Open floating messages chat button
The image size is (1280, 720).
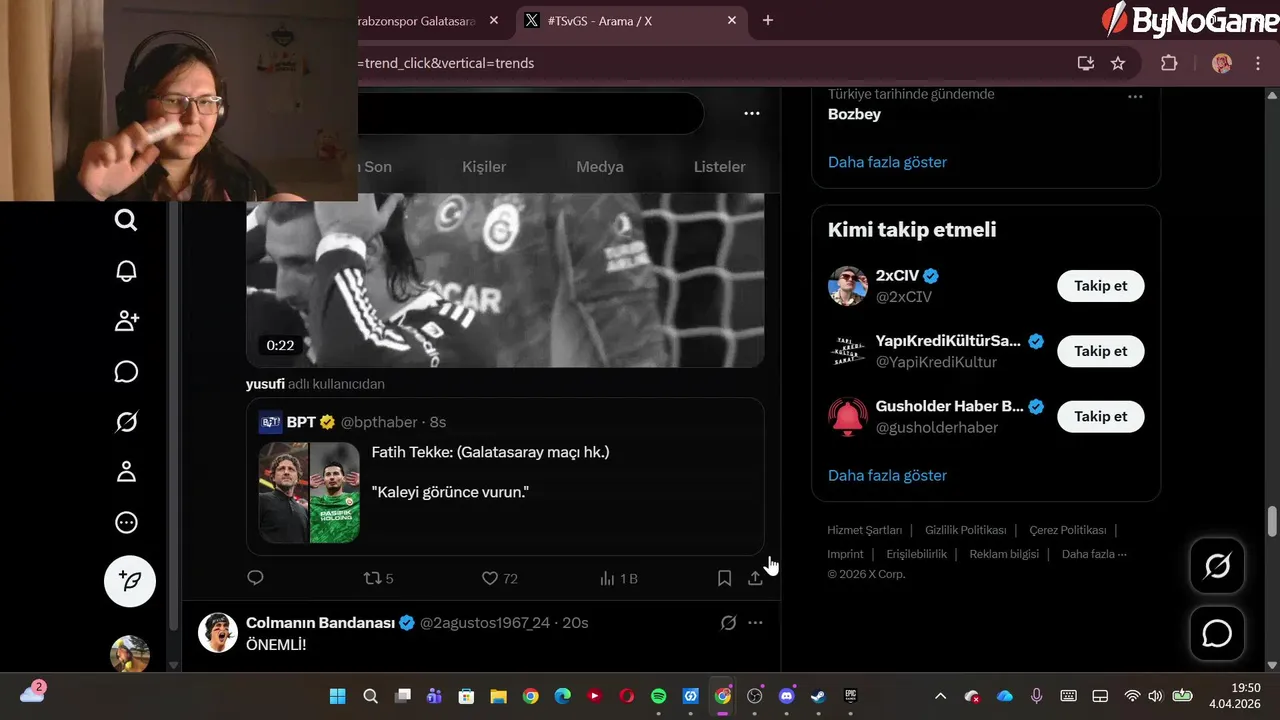click(x=1217, y=634)
